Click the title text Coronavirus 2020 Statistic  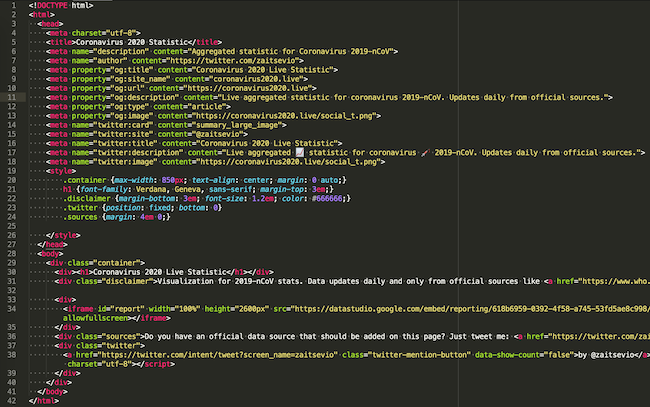point(132,42)
